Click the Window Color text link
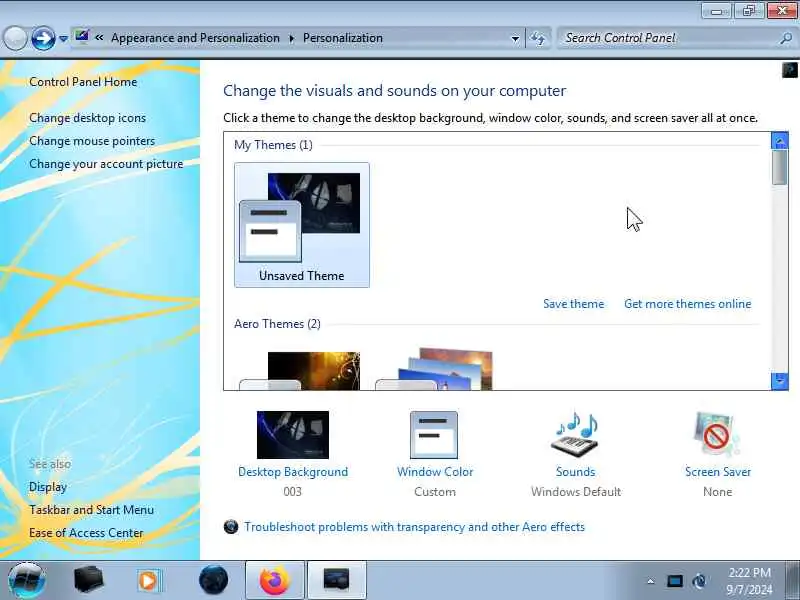 [x=435, y=472]
